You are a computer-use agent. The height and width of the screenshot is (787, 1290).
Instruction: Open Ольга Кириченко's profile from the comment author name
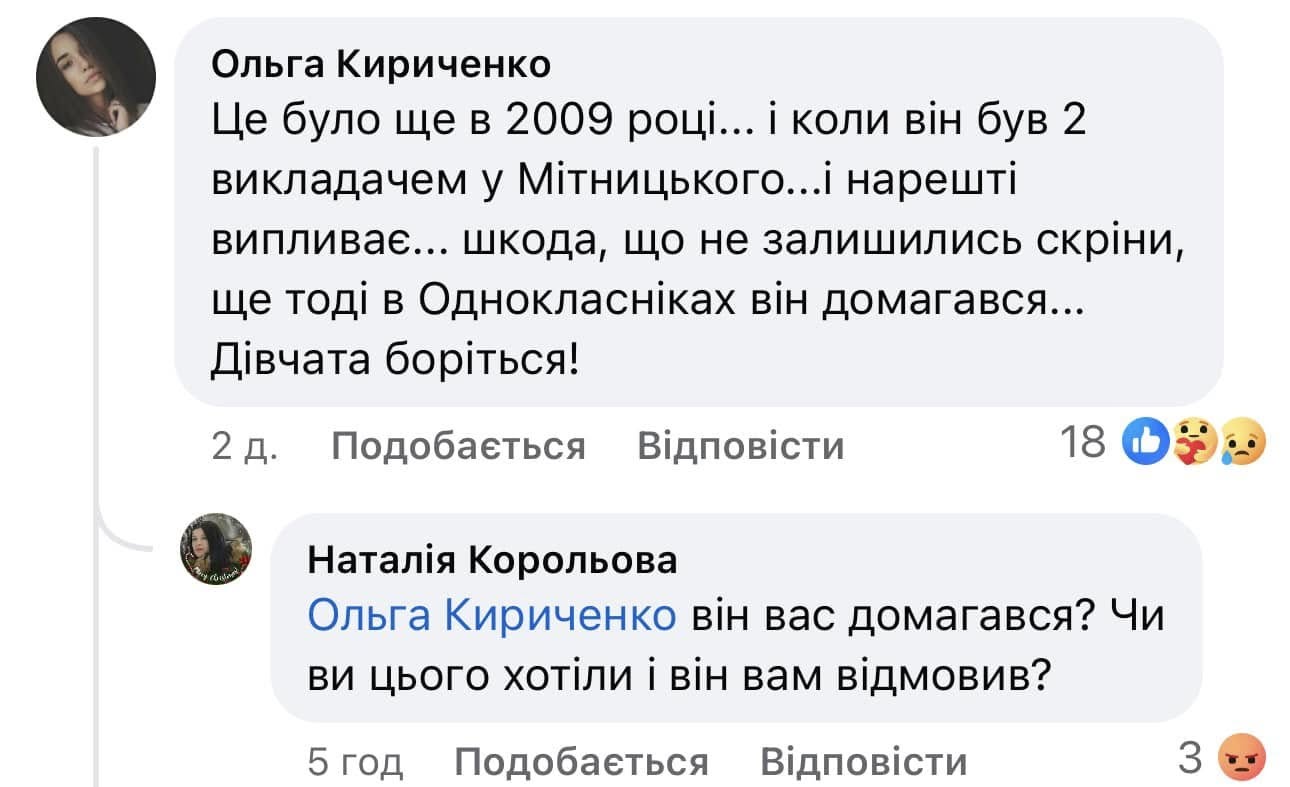[x=382, y=65]
